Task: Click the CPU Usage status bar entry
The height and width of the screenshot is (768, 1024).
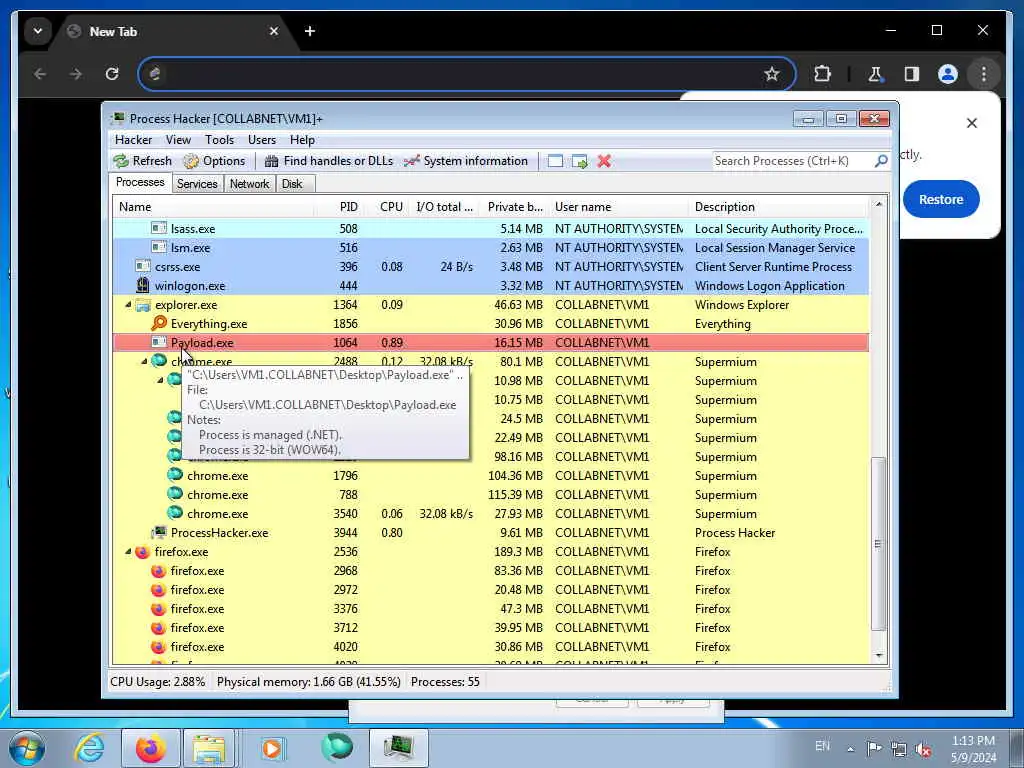Action: tap(157, 682)
